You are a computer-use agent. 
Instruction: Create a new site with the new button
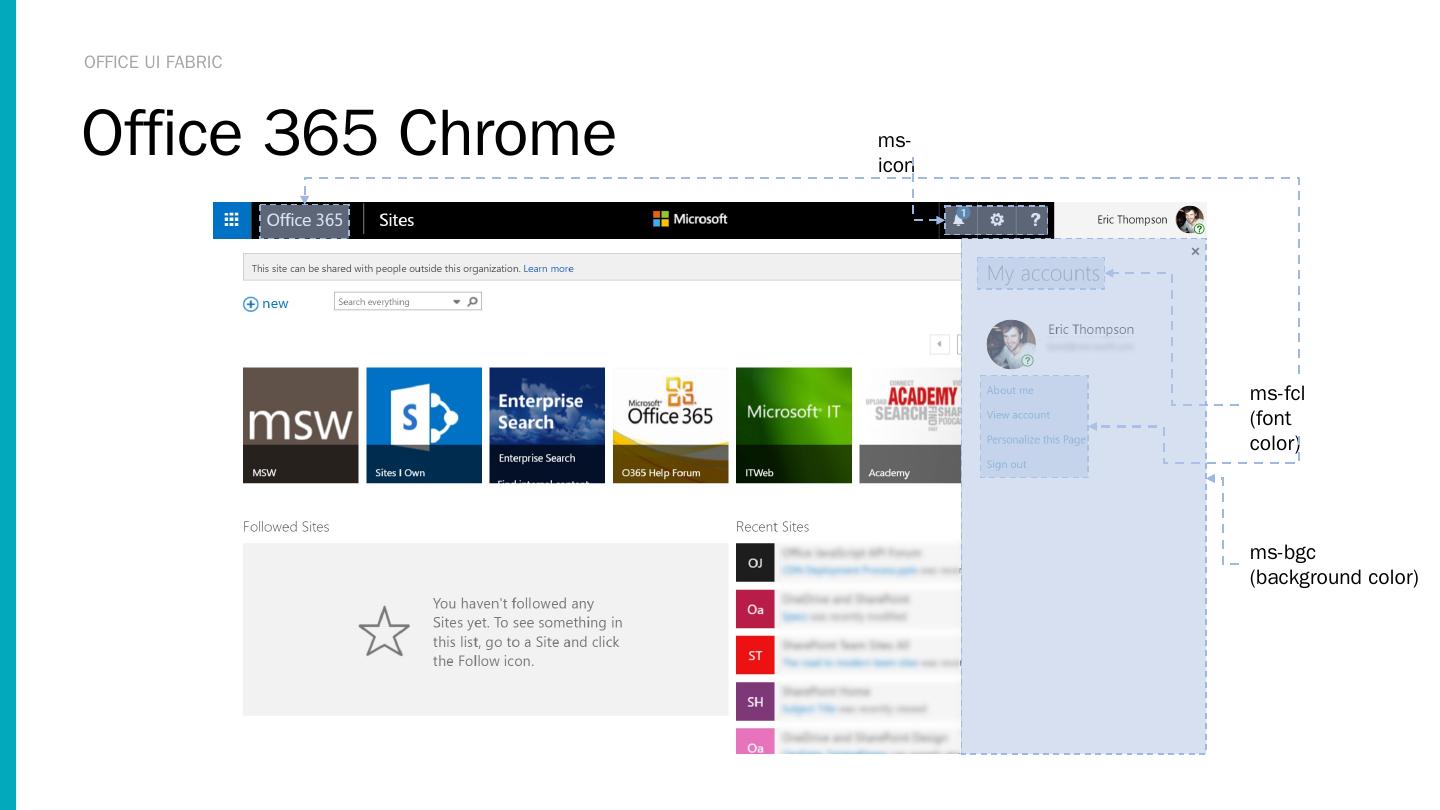[x=266, y=304]
